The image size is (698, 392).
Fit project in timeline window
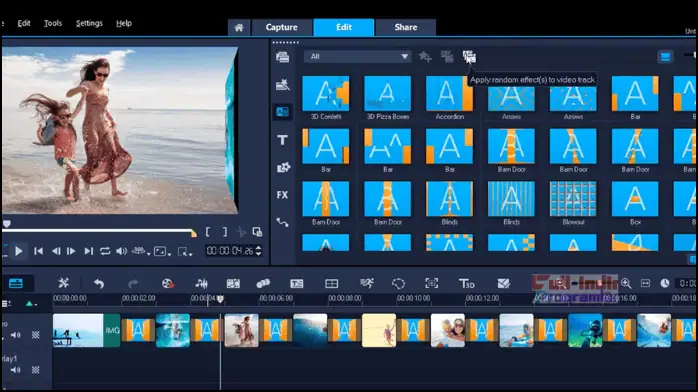[x=645, y=283]
